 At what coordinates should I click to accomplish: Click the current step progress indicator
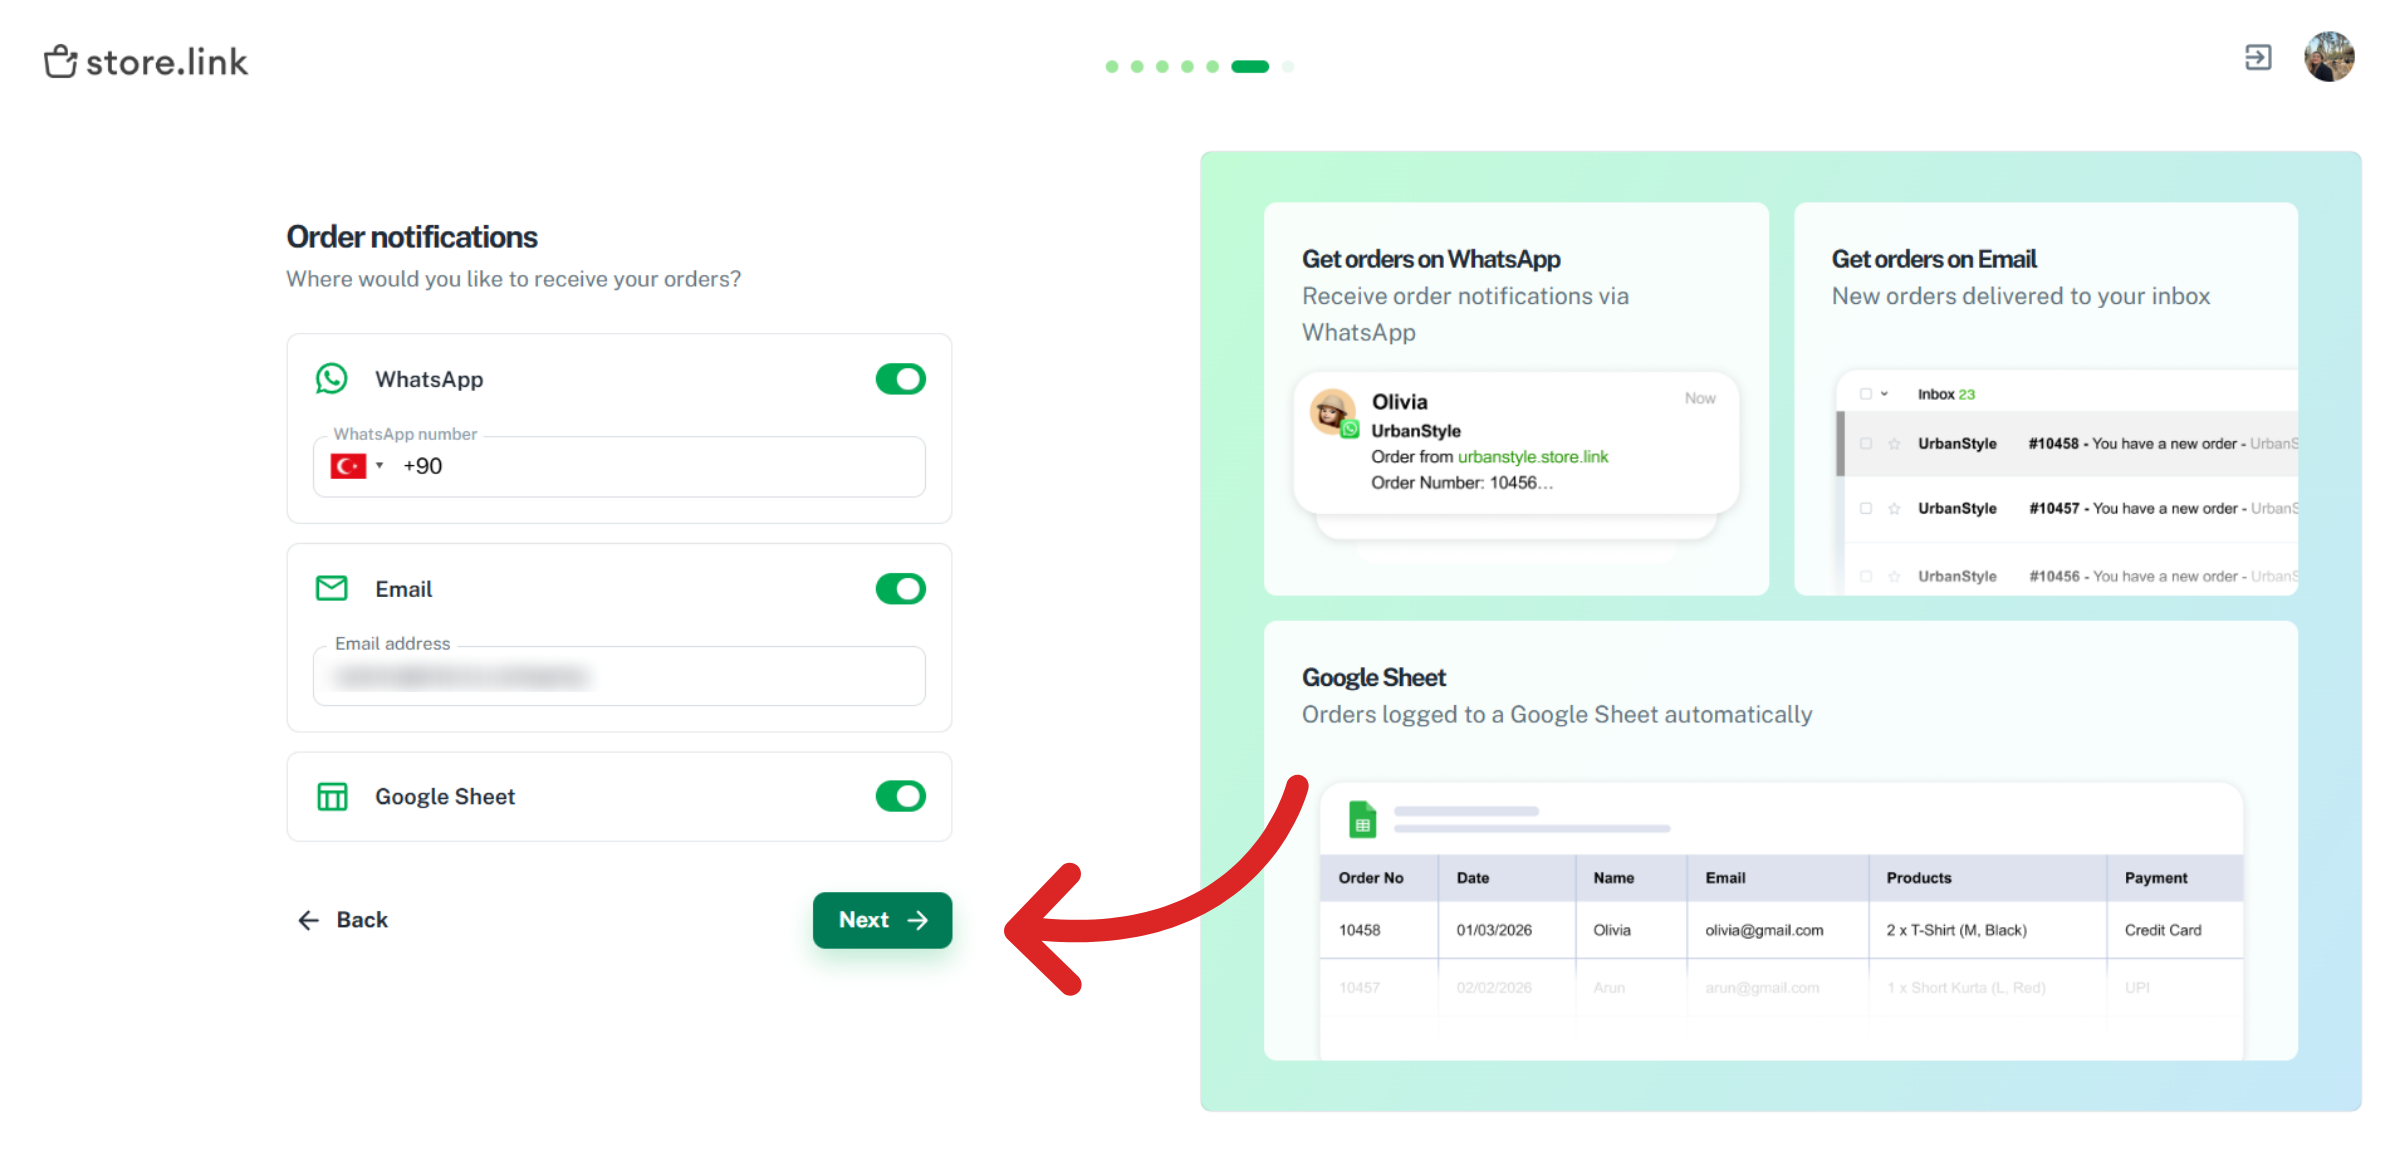(1249, 67)
